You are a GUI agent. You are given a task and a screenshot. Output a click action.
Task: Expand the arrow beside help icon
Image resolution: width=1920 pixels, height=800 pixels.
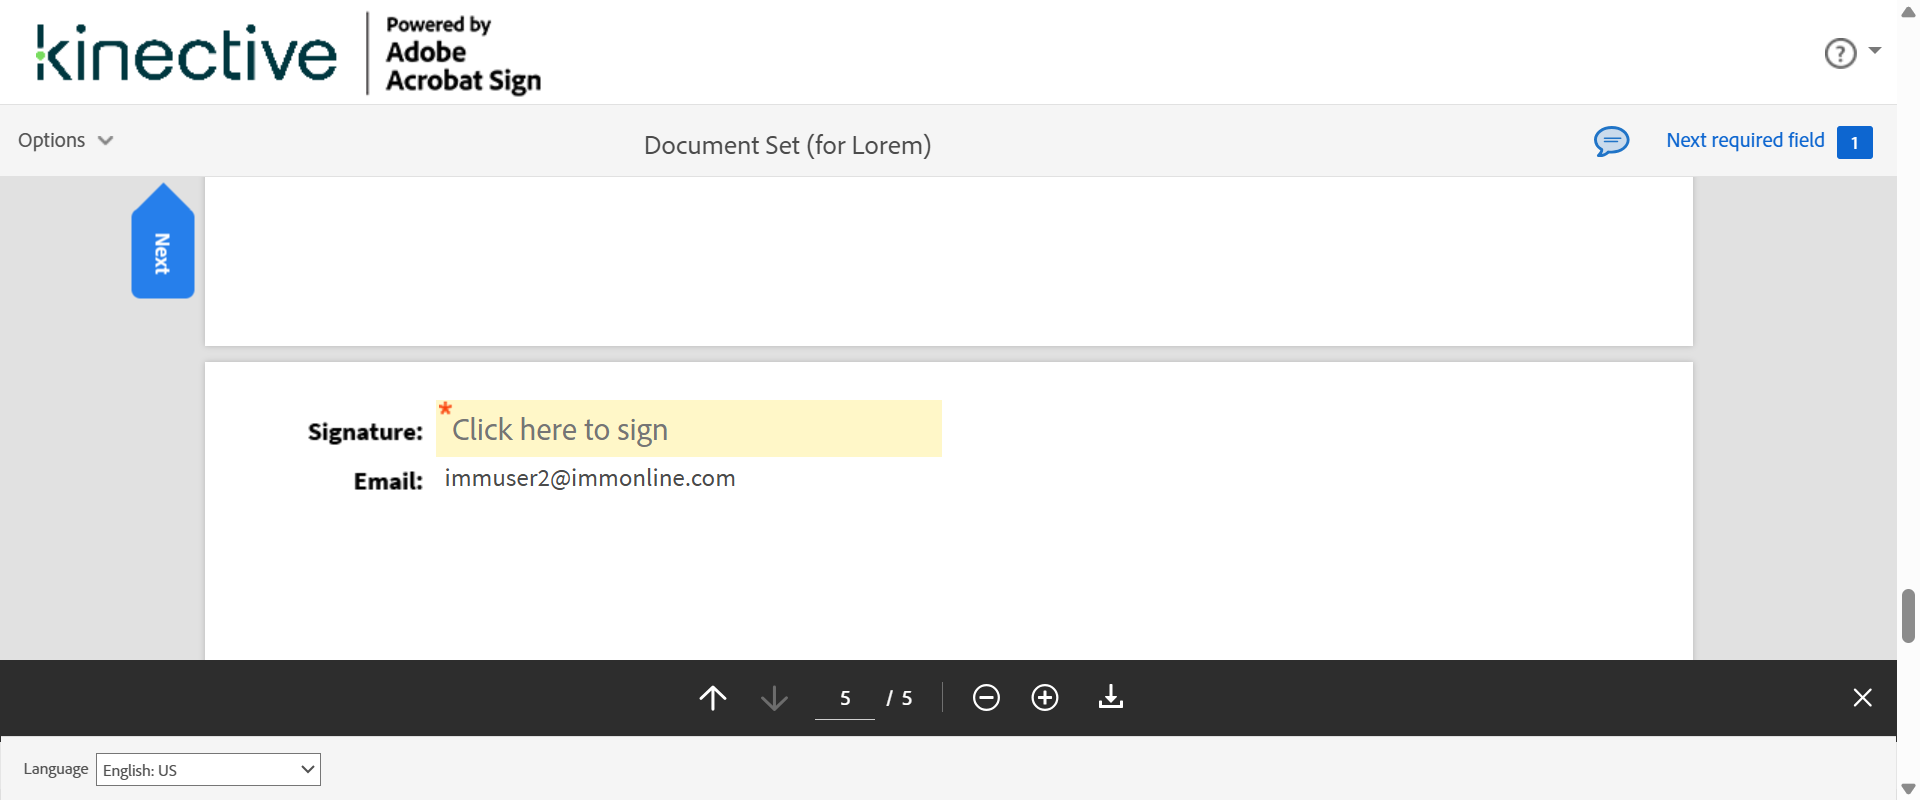[x=1875, y=50]
